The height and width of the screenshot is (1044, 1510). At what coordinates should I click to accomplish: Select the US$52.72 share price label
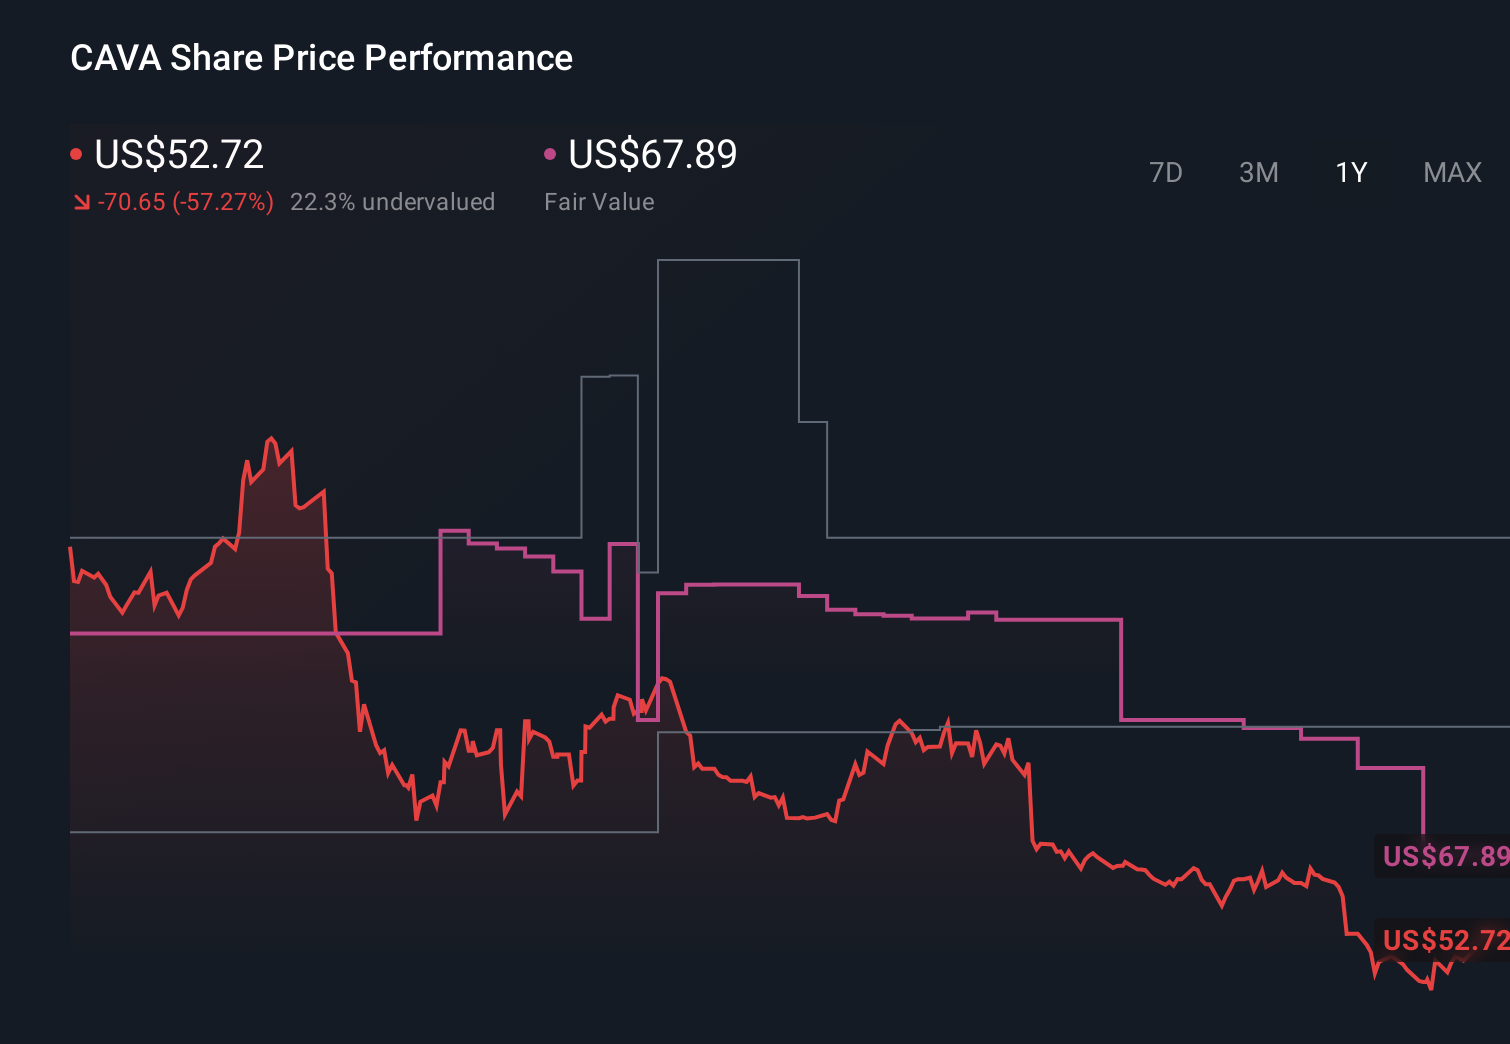[x=178, y=154]
